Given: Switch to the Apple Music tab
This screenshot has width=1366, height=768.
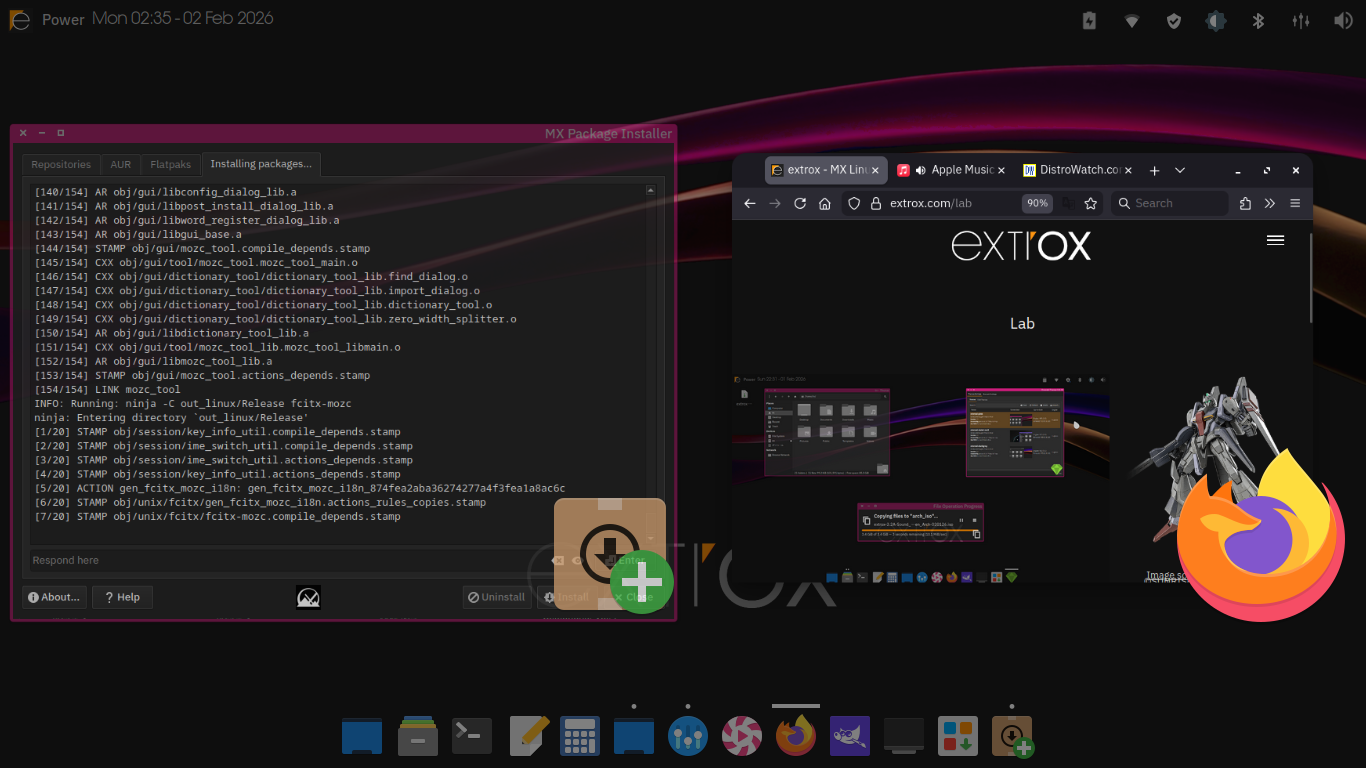Looking at the screenshot, I should (x=950, y=170).
